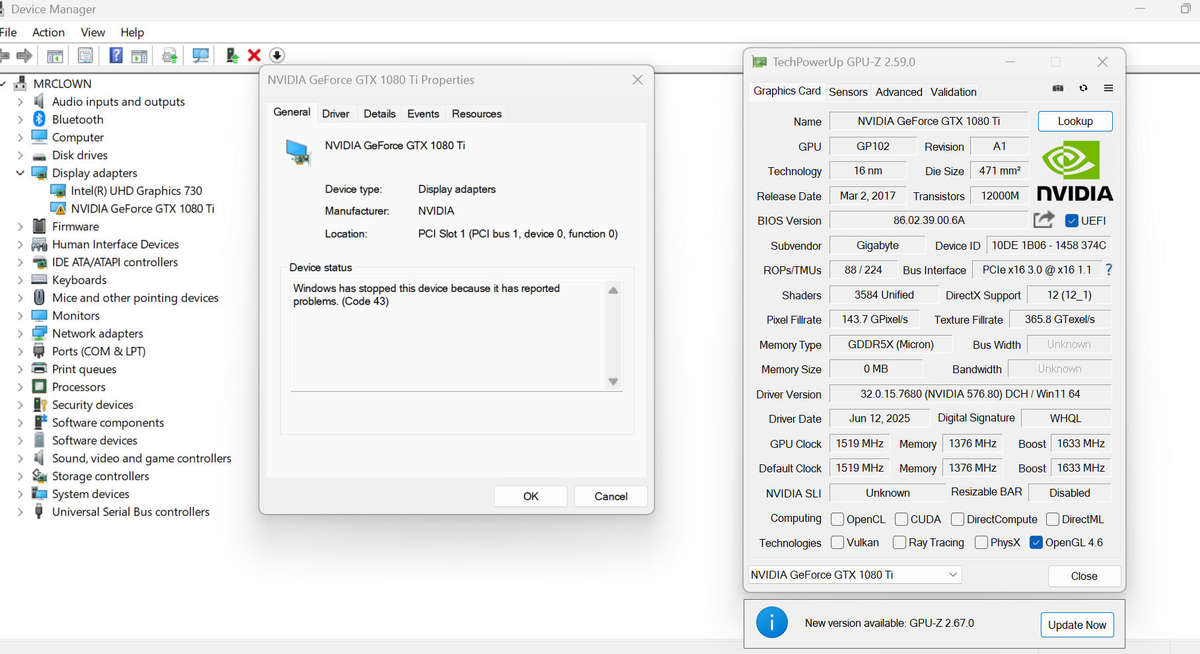Viewport: 1200px width, 654px height.
Task: Uncheck the OpenGL 4.6 checkbox
Action: 1036,543
